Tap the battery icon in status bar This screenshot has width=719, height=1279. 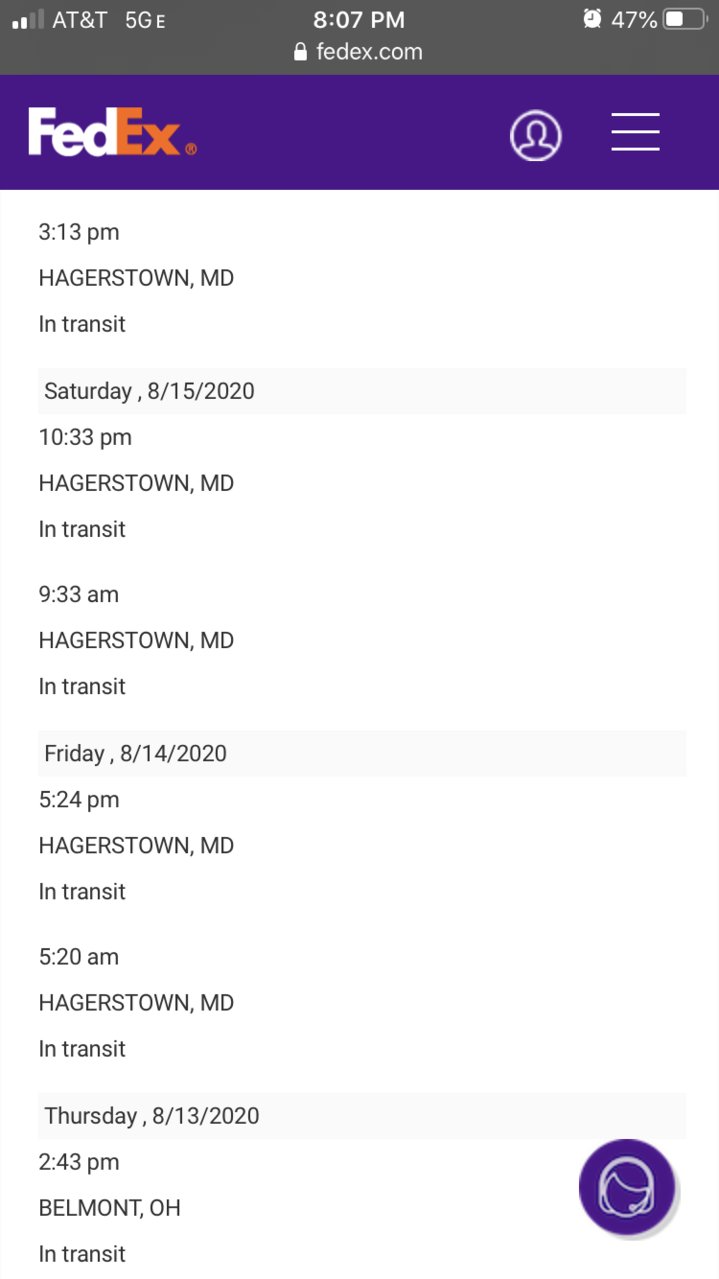point(686,19)
